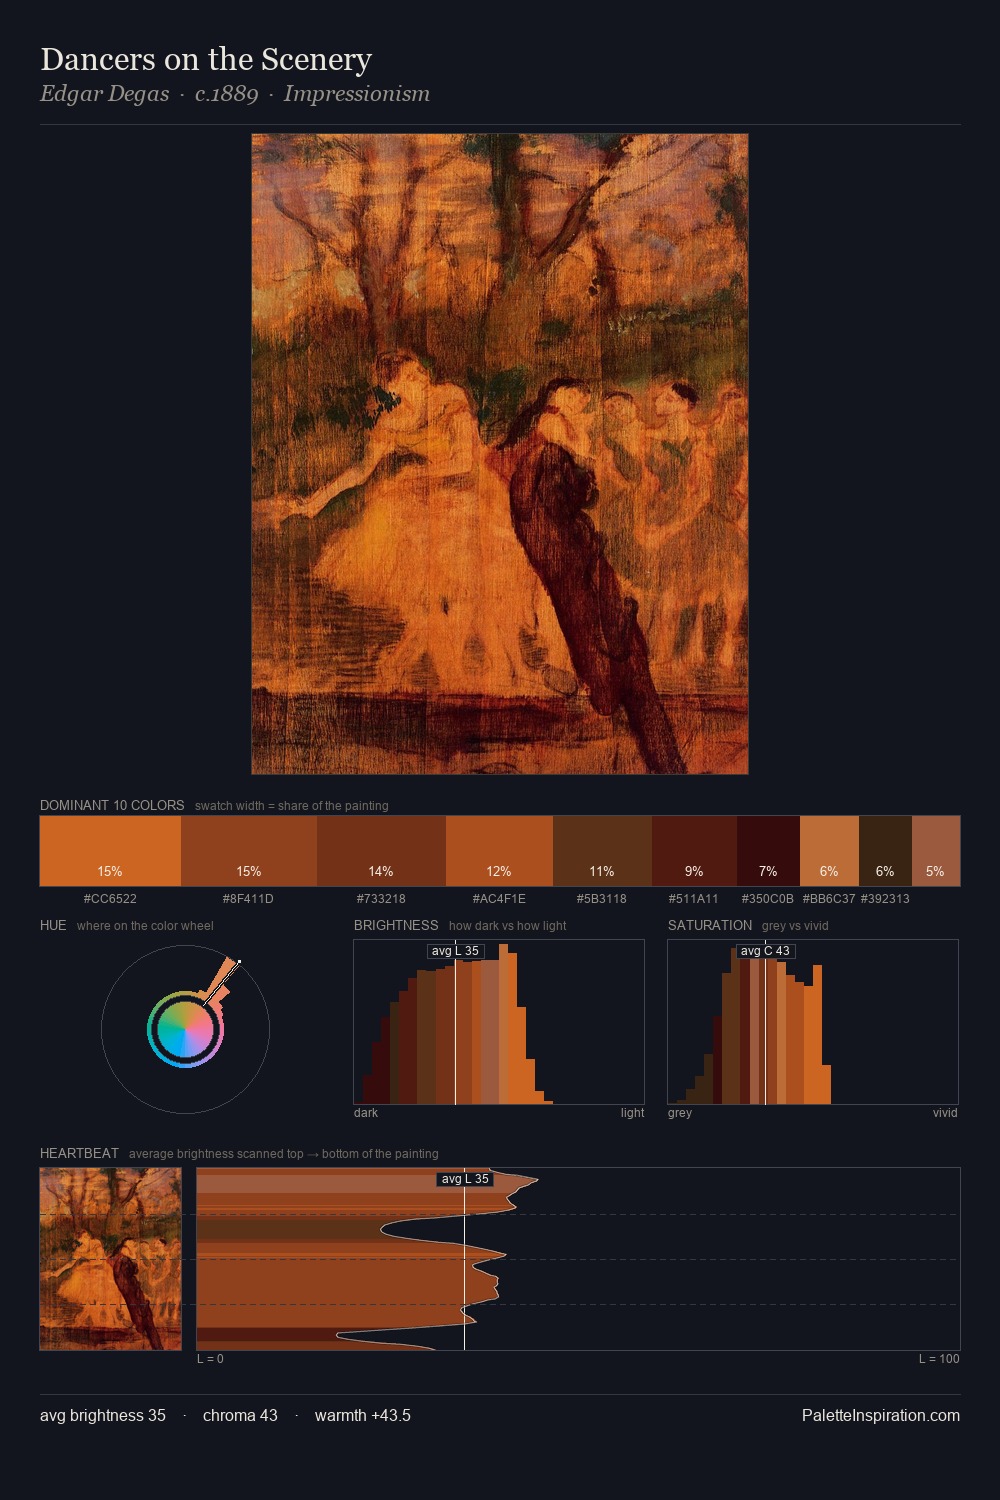Click the L = 100 axis label
This screenshot has width=1000, height=1500.
coord(939,1359)
